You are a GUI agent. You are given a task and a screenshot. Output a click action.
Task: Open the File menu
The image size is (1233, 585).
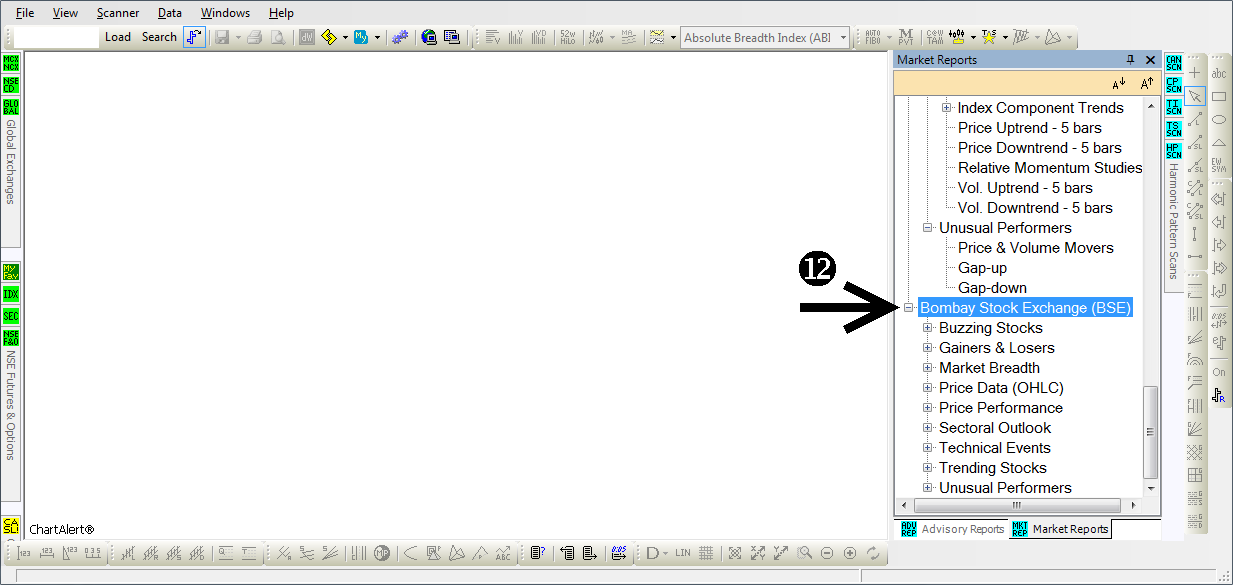coord(25,13)
